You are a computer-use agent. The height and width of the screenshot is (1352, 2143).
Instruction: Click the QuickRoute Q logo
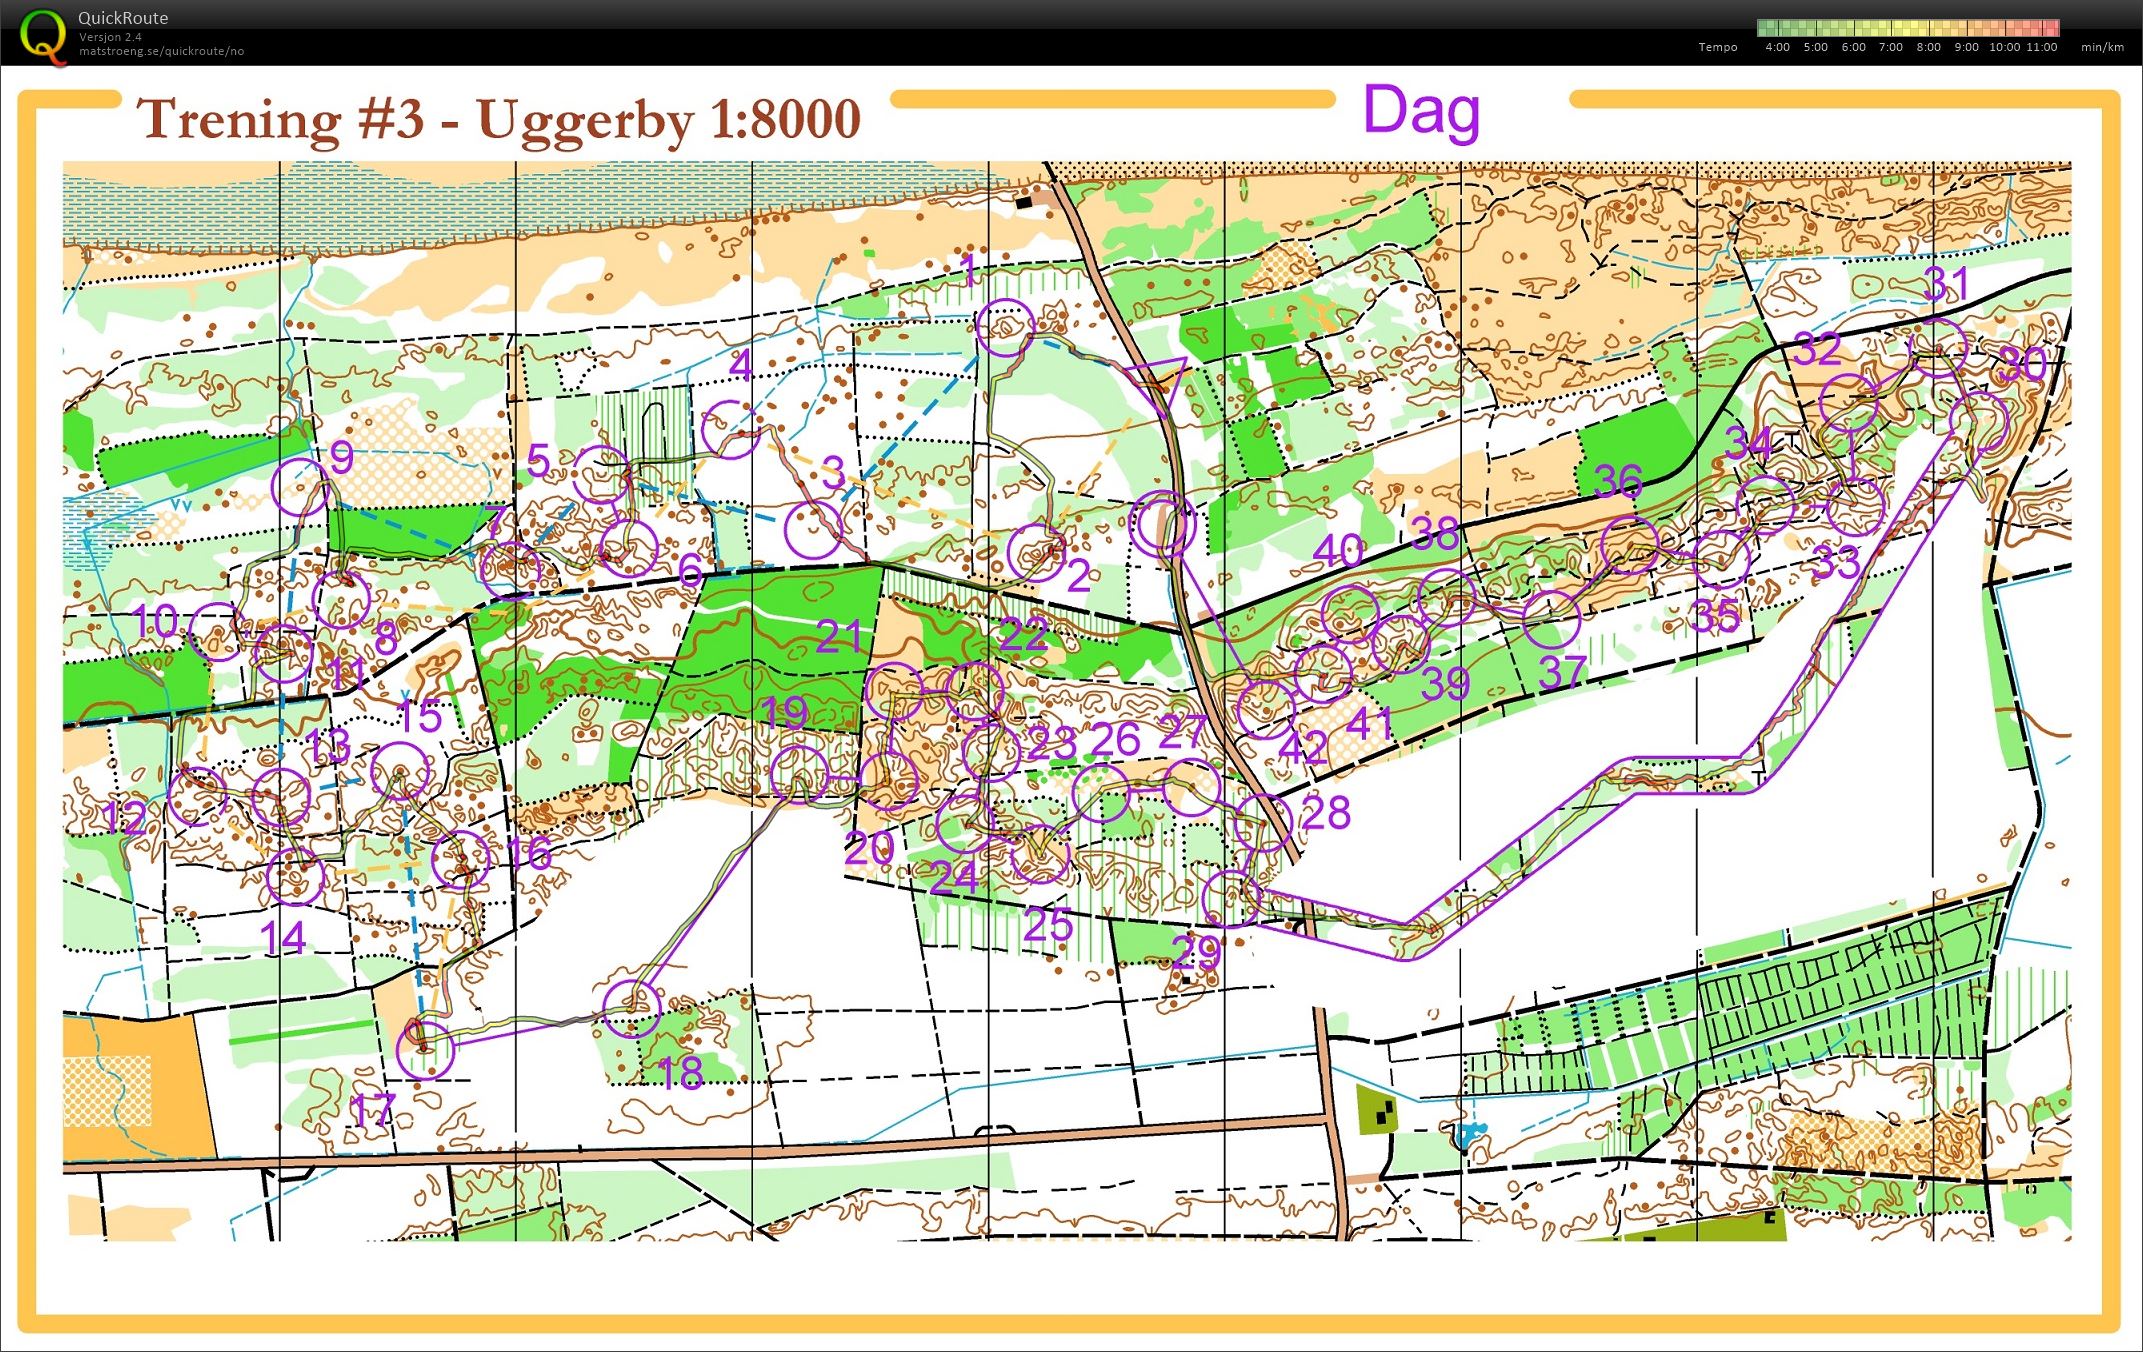pyautogui.click(x=42, y=33)
